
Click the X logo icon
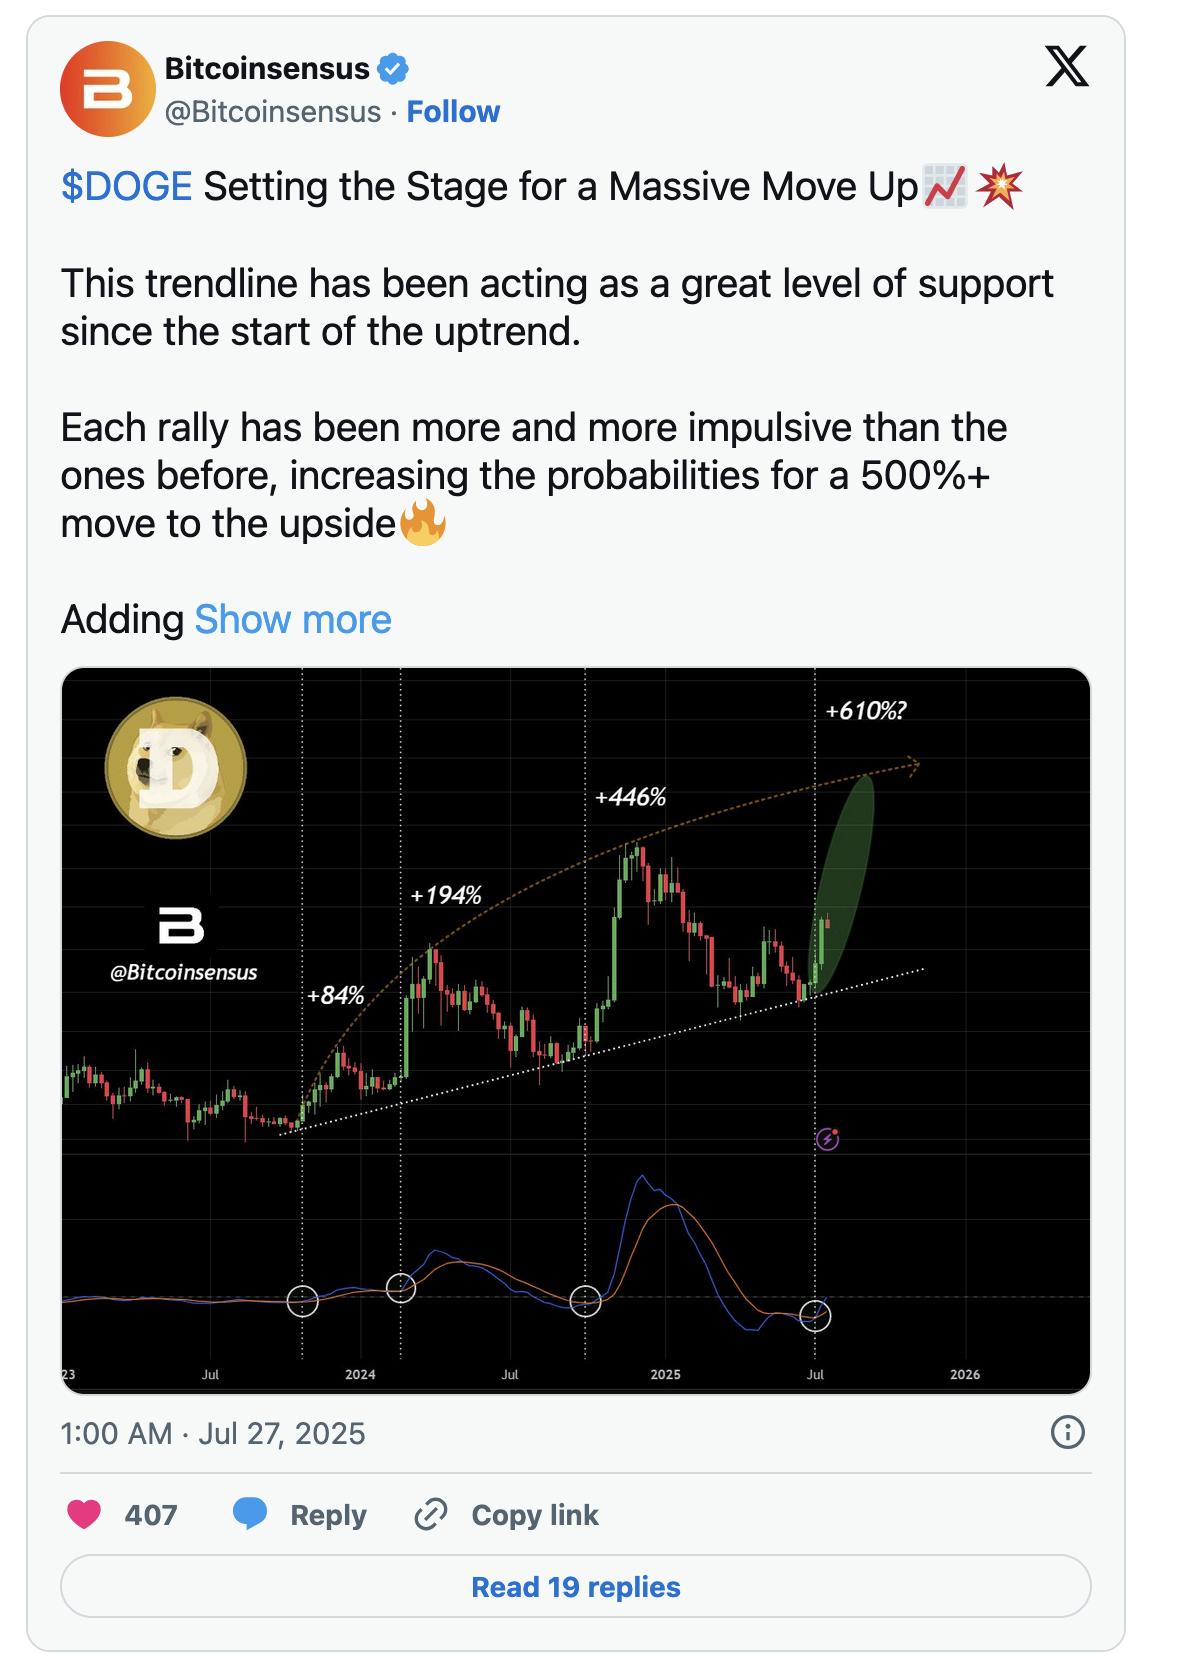pos(1067,66)
